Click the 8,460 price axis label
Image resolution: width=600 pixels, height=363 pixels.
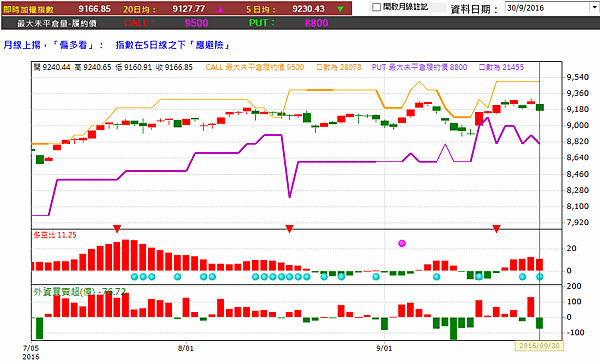coord(577,174)
